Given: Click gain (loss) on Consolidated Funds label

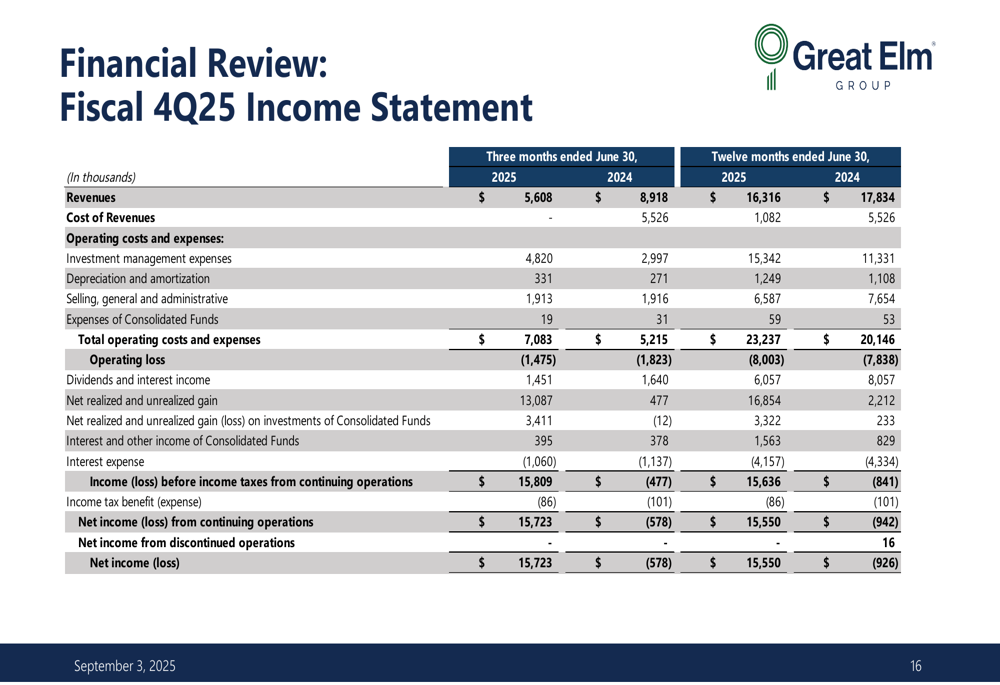Looking at the screenshot, I should 248,421.
